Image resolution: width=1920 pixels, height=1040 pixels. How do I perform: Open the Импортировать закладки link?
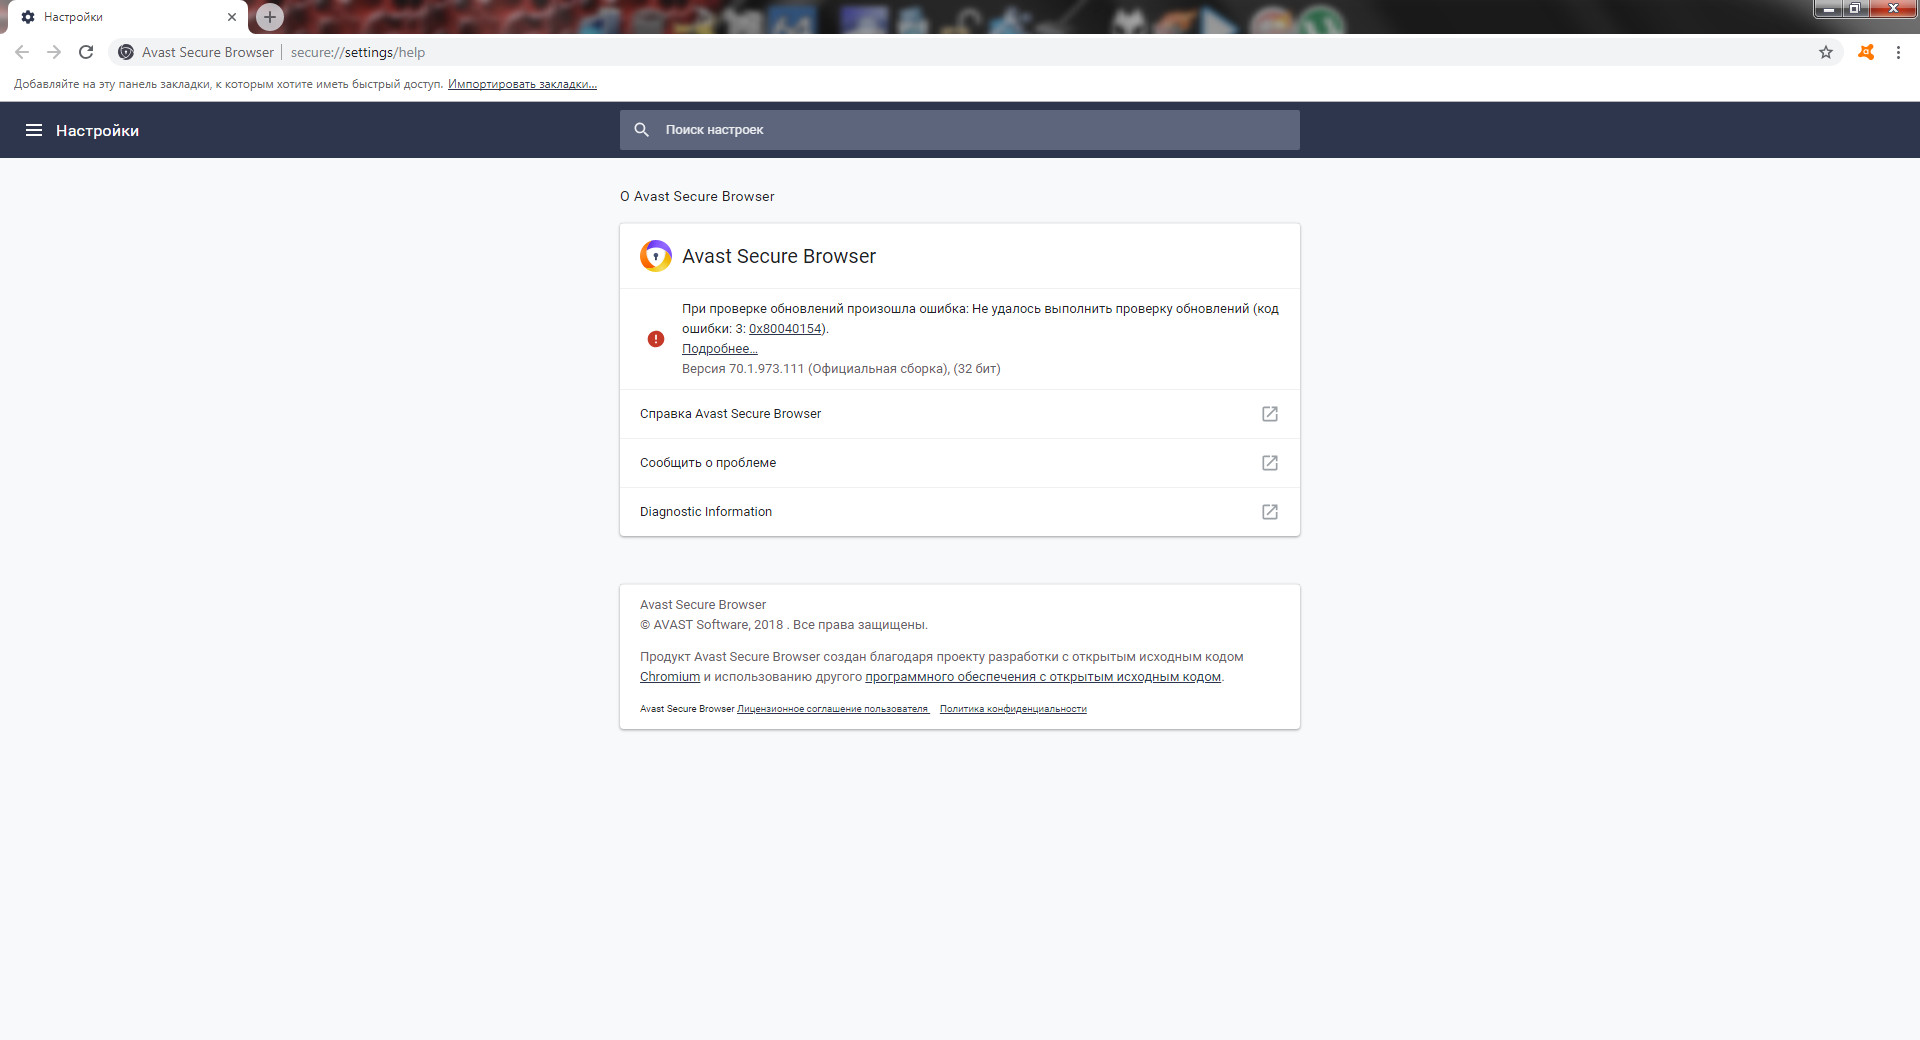[522, 84]
